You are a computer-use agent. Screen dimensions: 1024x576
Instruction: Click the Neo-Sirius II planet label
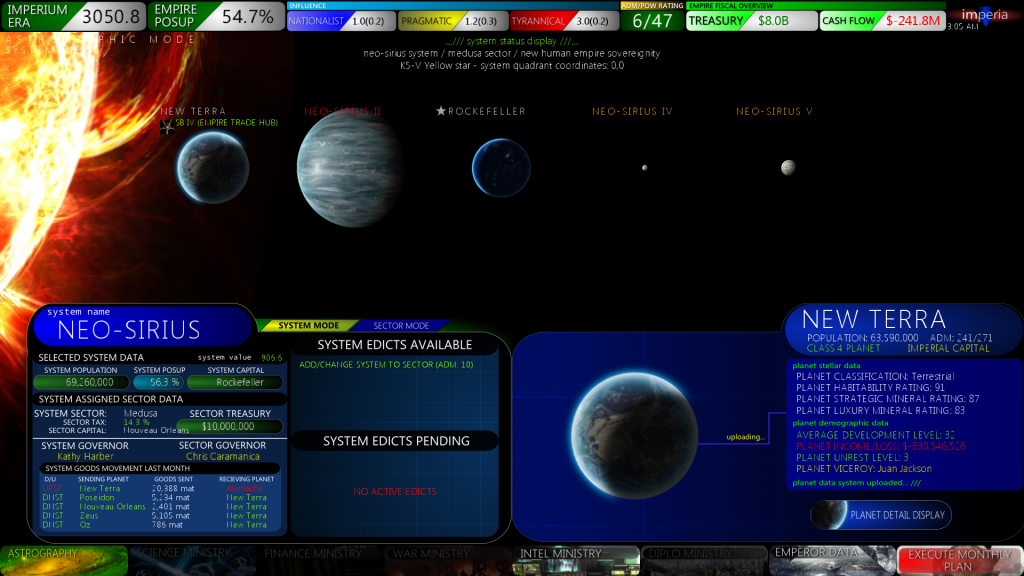[342, 111]
